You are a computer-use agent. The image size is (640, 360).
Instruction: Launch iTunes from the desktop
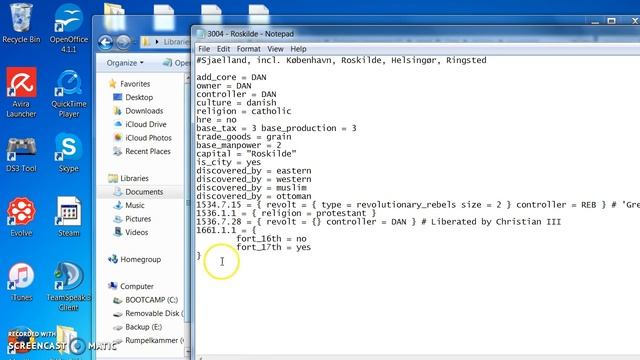[x=21, y=282]
